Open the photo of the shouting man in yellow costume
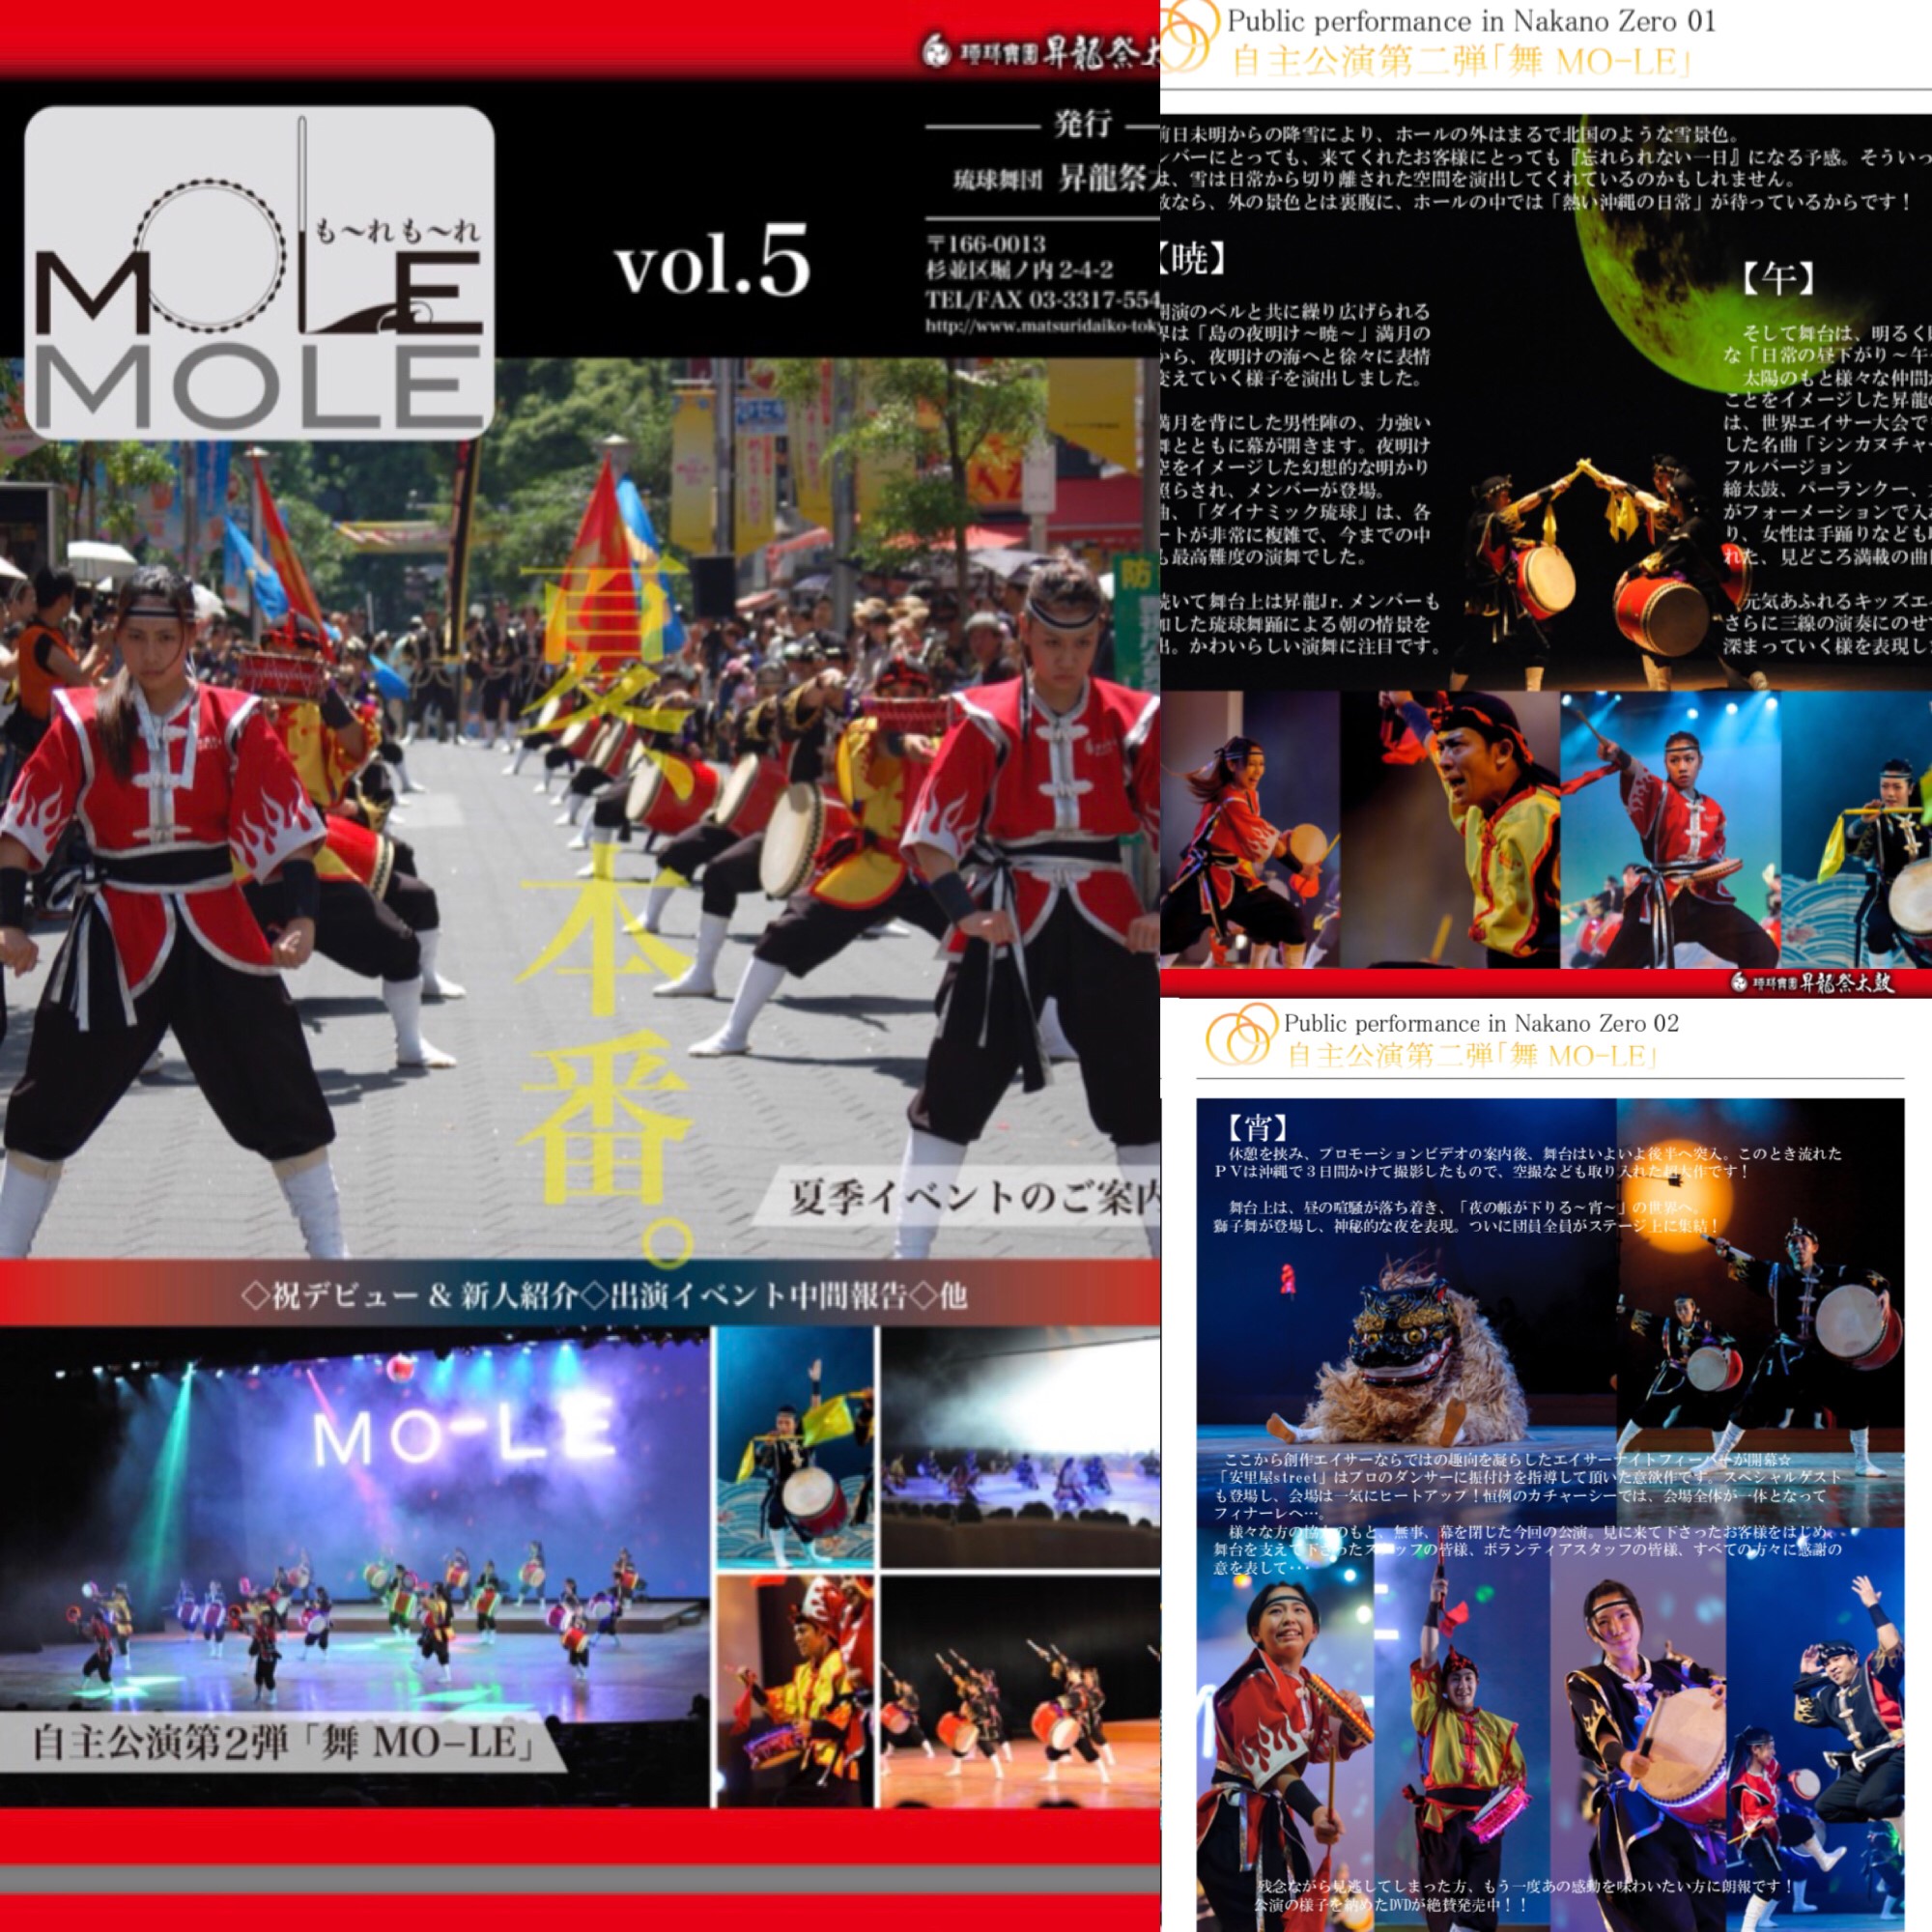The height and width of the screenshot is (1932, 1932). tap(1450, 828)
